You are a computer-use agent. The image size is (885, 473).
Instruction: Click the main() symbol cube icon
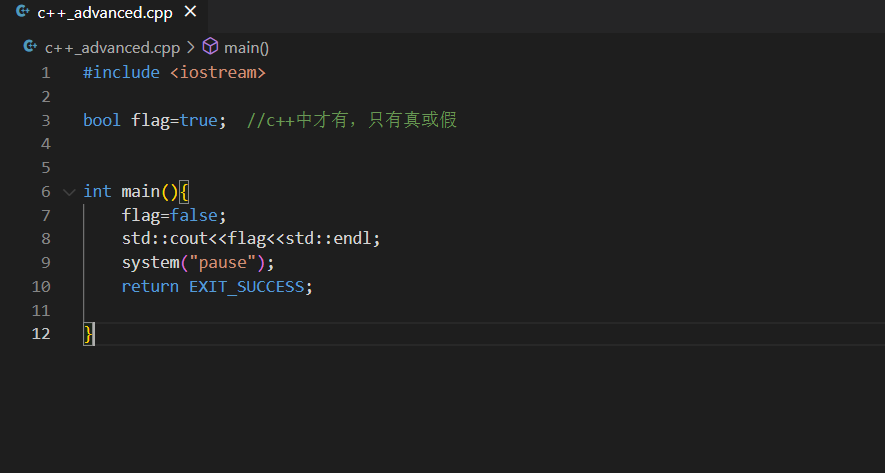tap(210, 47)
